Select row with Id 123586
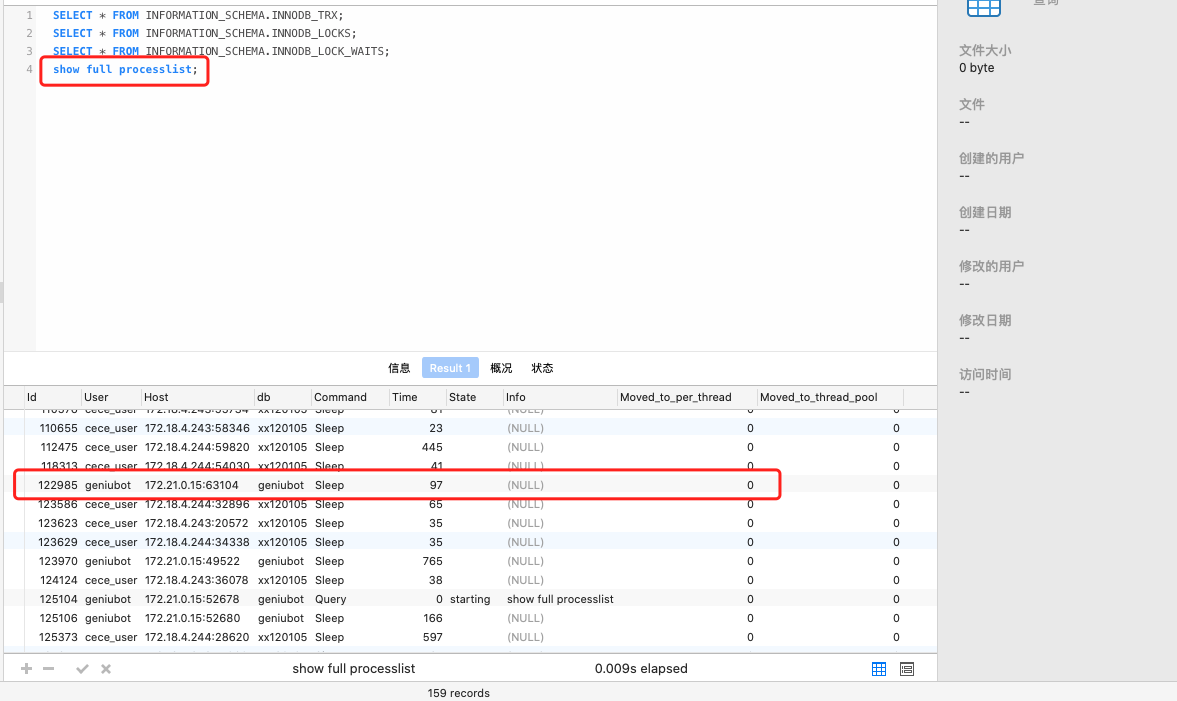This screenshot has height=701, width=1177. coord(470,504)
